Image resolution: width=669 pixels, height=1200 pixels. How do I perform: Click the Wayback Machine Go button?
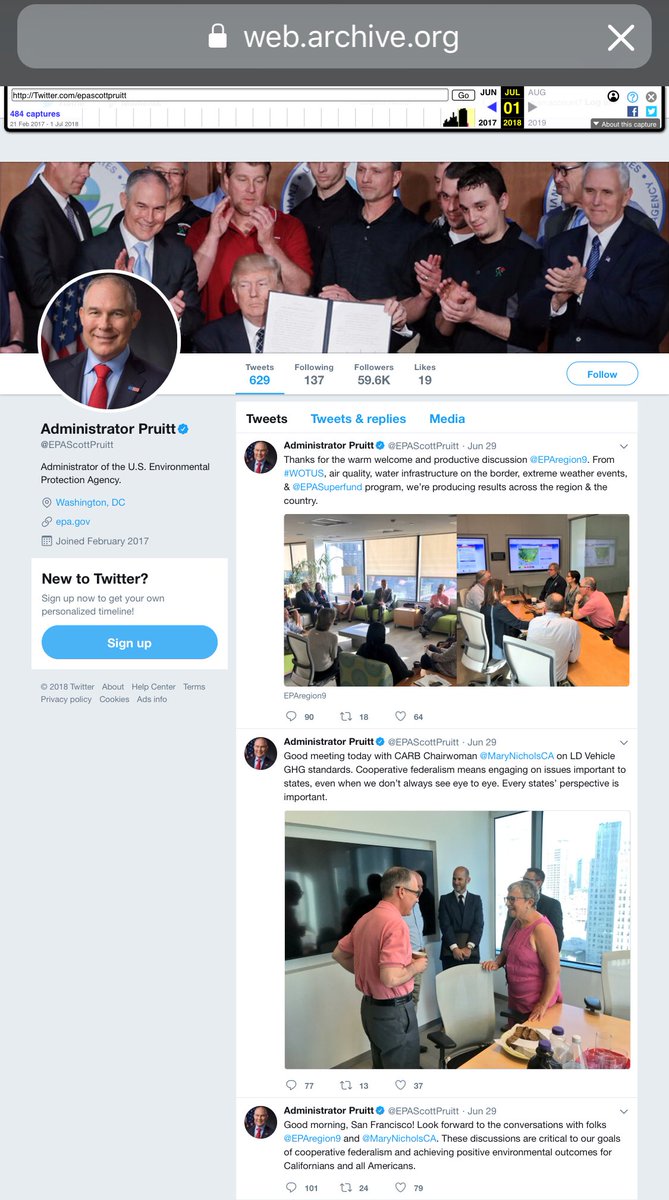[x=463, y=95]
